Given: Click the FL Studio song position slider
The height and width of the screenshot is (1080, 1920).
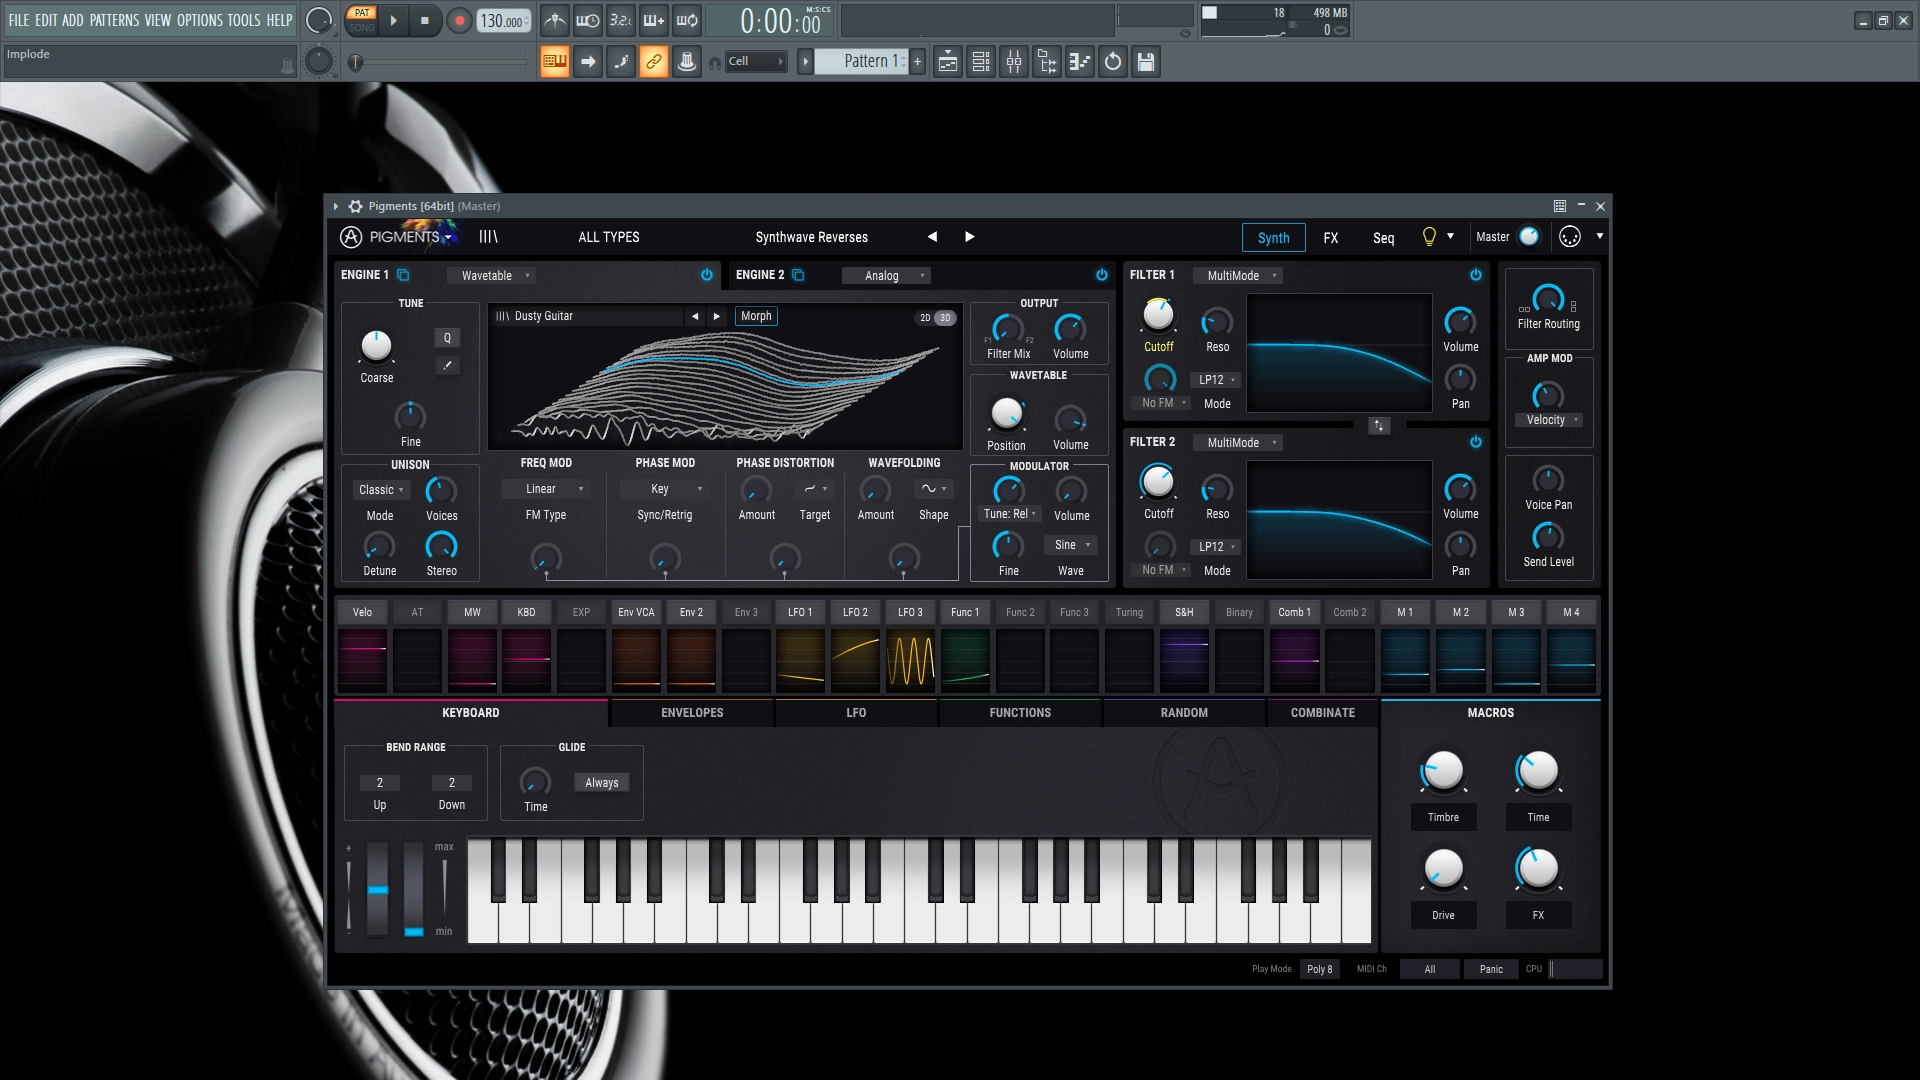Looking at the screenshot, I should tap(438, 62).
